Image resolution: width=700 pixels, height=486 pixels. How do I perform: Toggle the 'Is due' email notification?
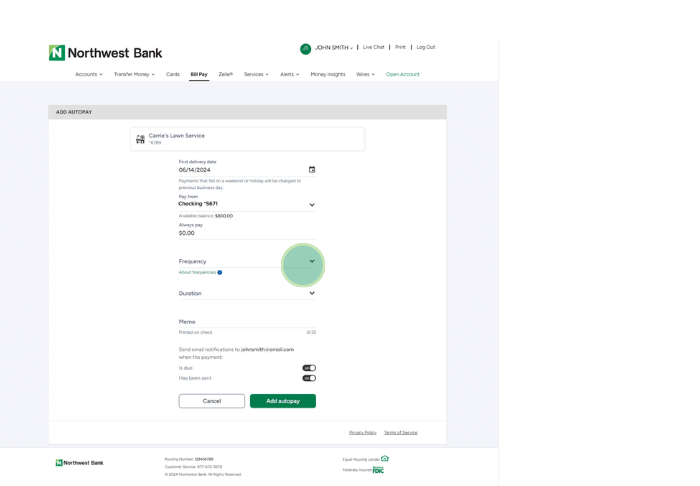[309, 368]
